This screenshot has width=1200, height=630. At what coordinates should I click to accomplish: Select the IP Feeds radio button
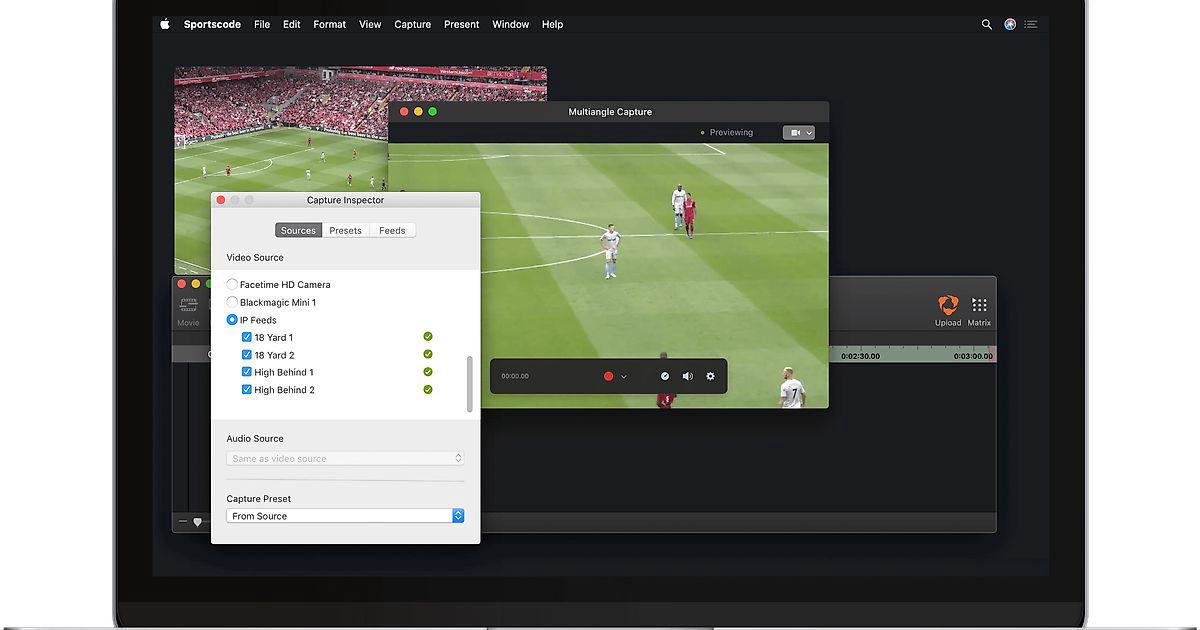tap(233, 320)
